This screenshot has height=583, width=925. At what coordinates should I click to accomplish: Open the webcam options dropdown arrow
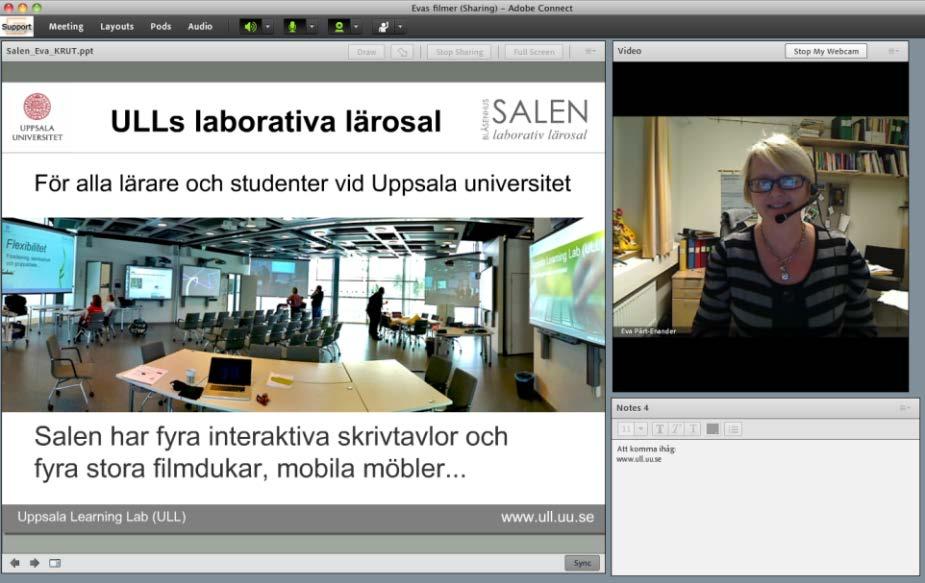pyautogui.click(x=356, y=27)
